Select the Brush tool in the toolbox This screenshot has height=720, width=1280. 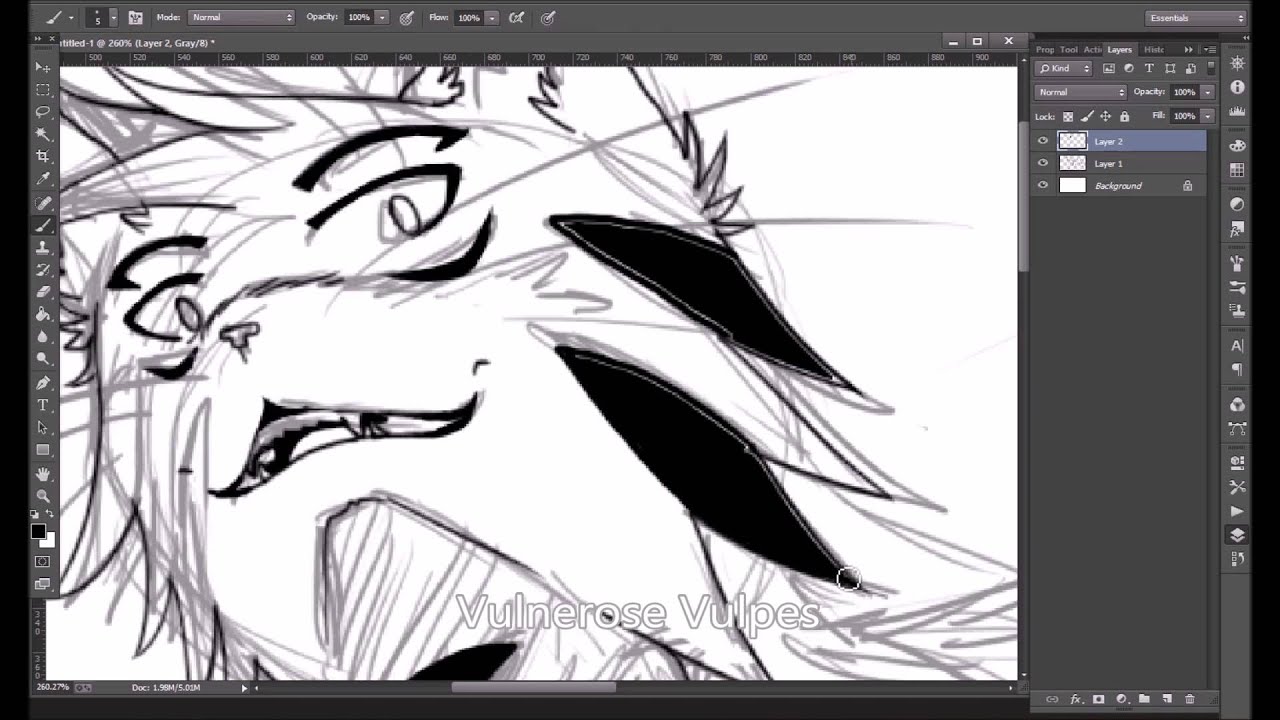43,225
